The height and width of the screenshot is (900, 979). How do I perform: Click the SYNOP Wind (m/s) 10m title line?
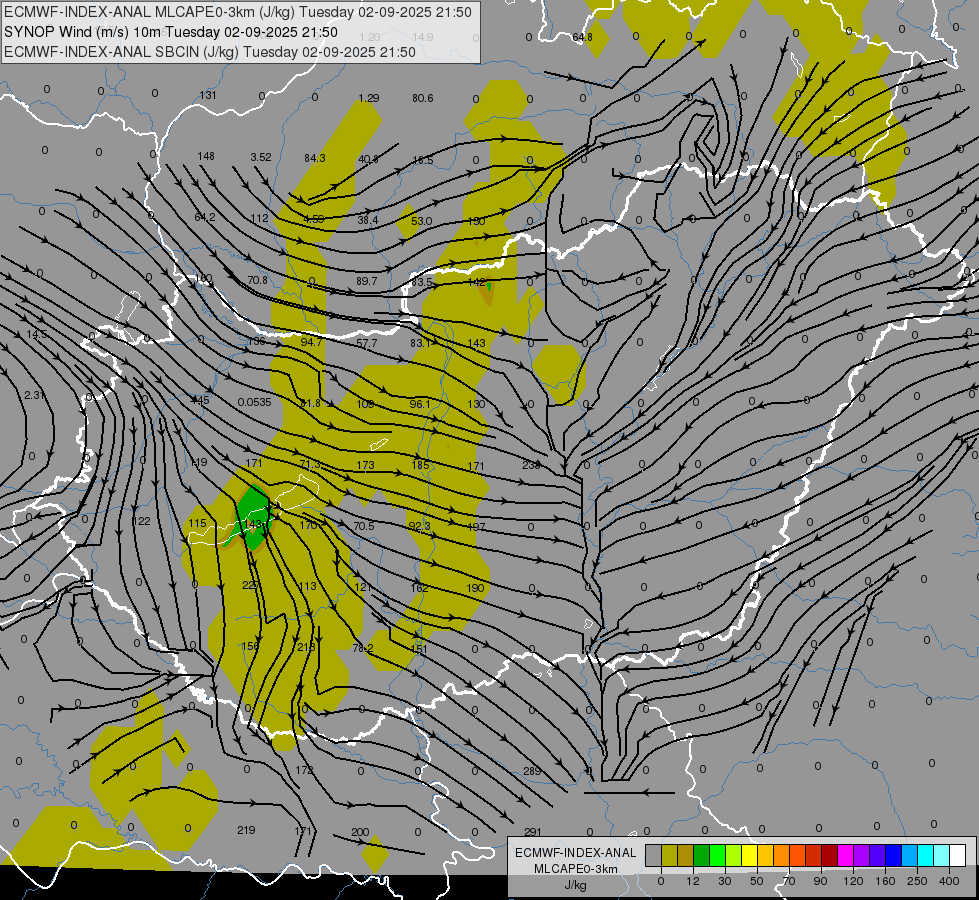click(x=171, y=32)
